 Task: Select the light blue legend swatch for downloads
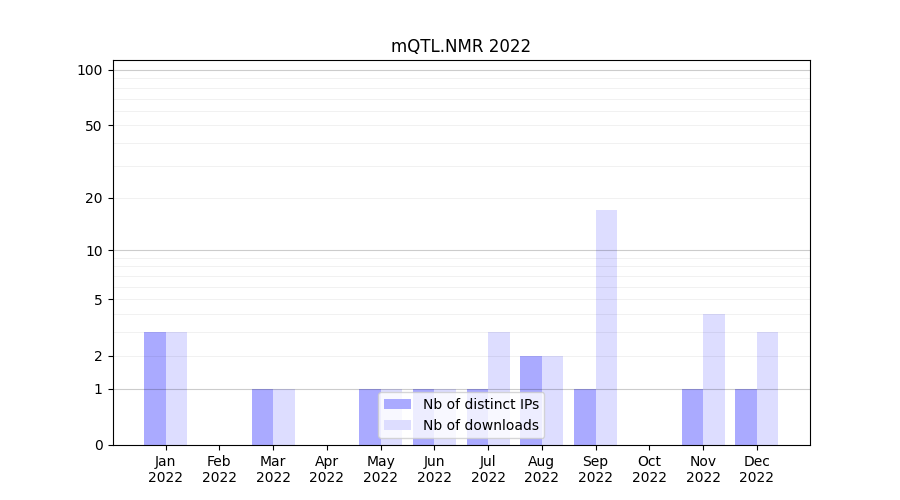[x=397, y=425]
